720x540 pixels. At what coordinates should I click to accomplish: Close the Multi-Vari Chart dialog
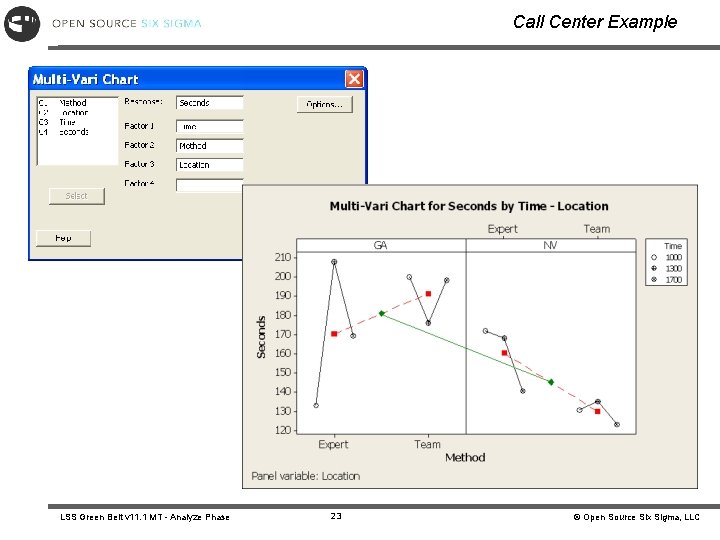click(354, 79)
